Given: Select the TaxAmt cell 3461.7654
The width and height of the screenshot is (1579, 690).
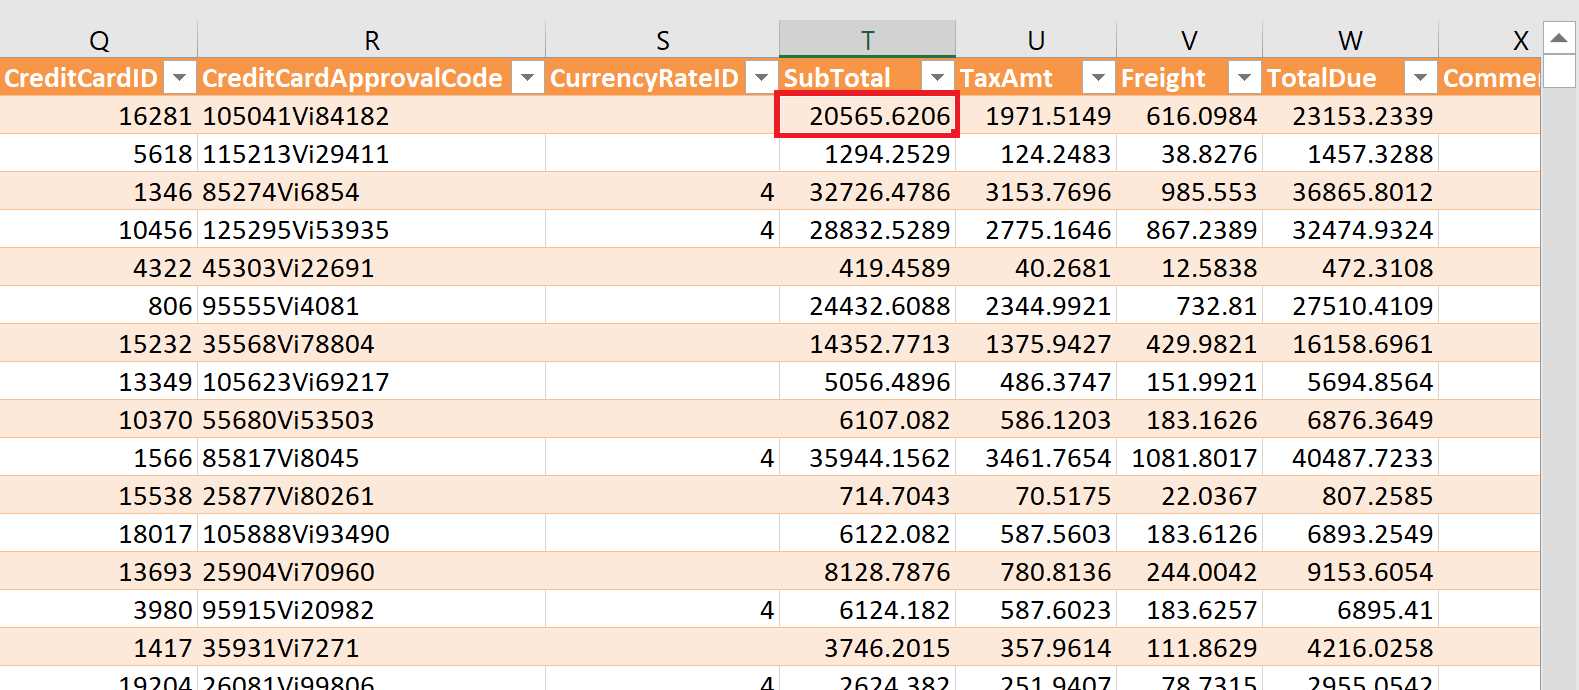Looking at the screenshot, I should pyautogui.click(x=1036, y=457).
